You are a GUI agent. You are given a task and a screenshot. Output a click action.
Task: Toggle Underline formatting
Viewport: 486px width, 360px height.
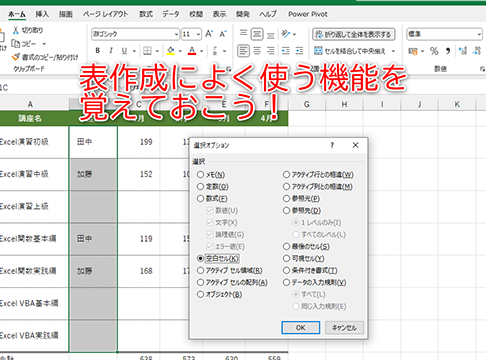pos(124,51)
